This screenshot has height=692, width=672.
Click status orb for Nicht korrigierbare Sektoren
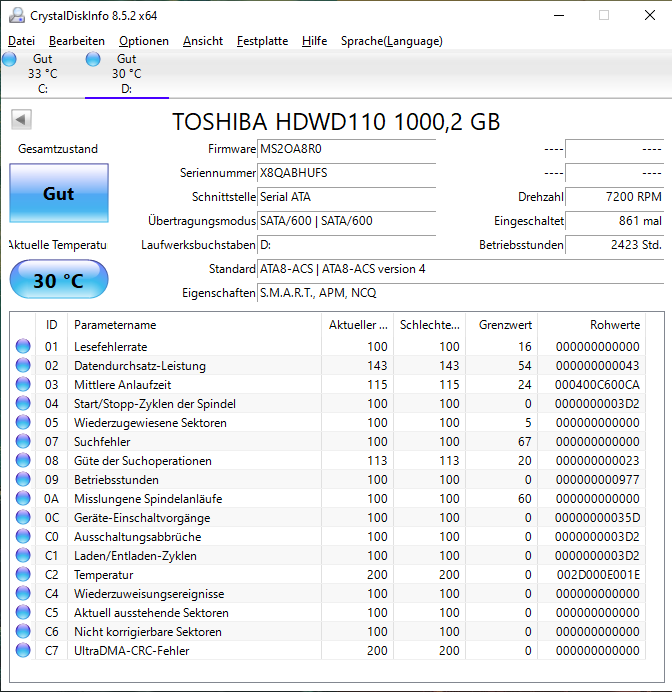[x=23, y=631]
